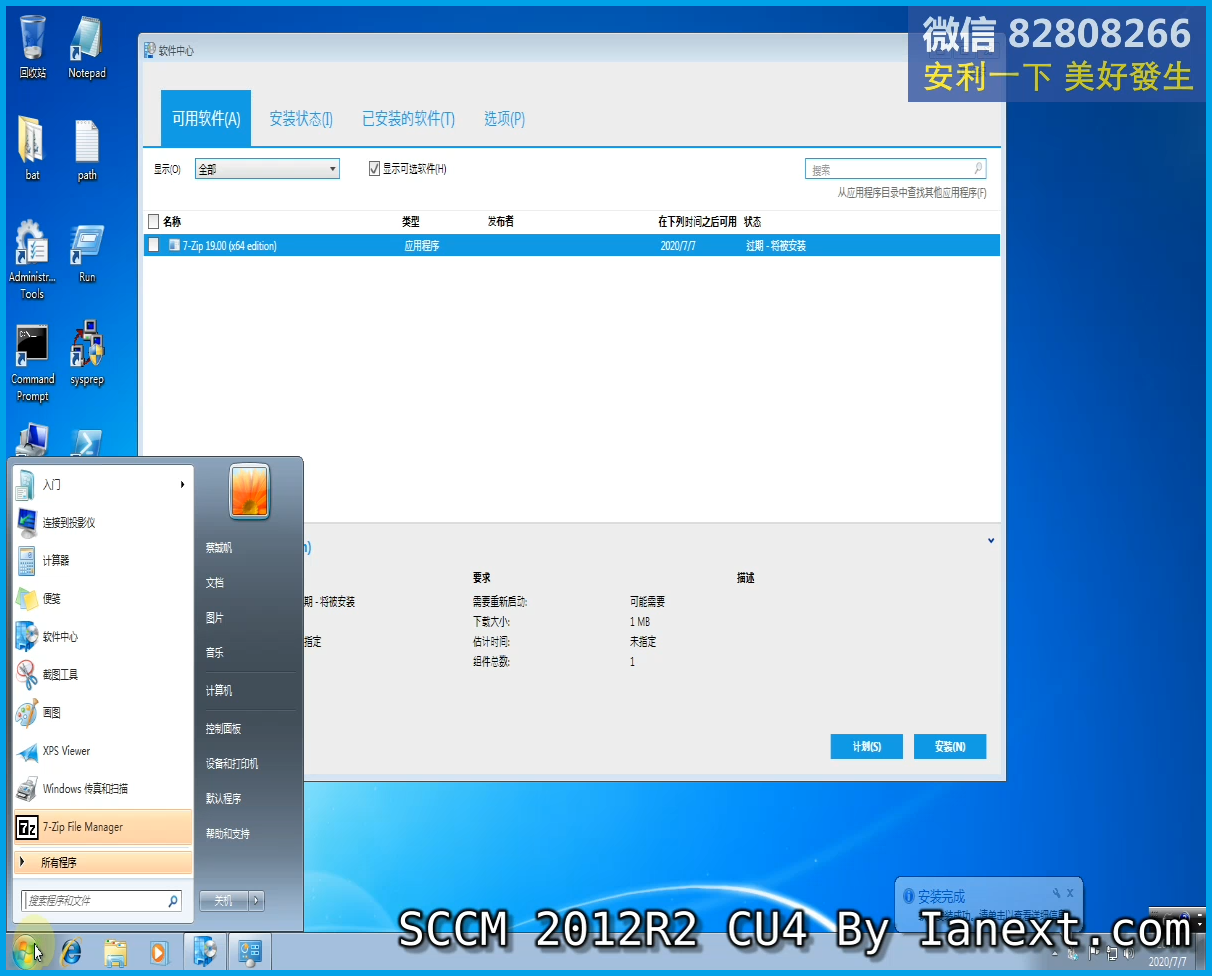Open the 已安装的软件(T) tab
Image resolution: width=1212 pixels, height=976 pixels.
click(x=408, y=119)
